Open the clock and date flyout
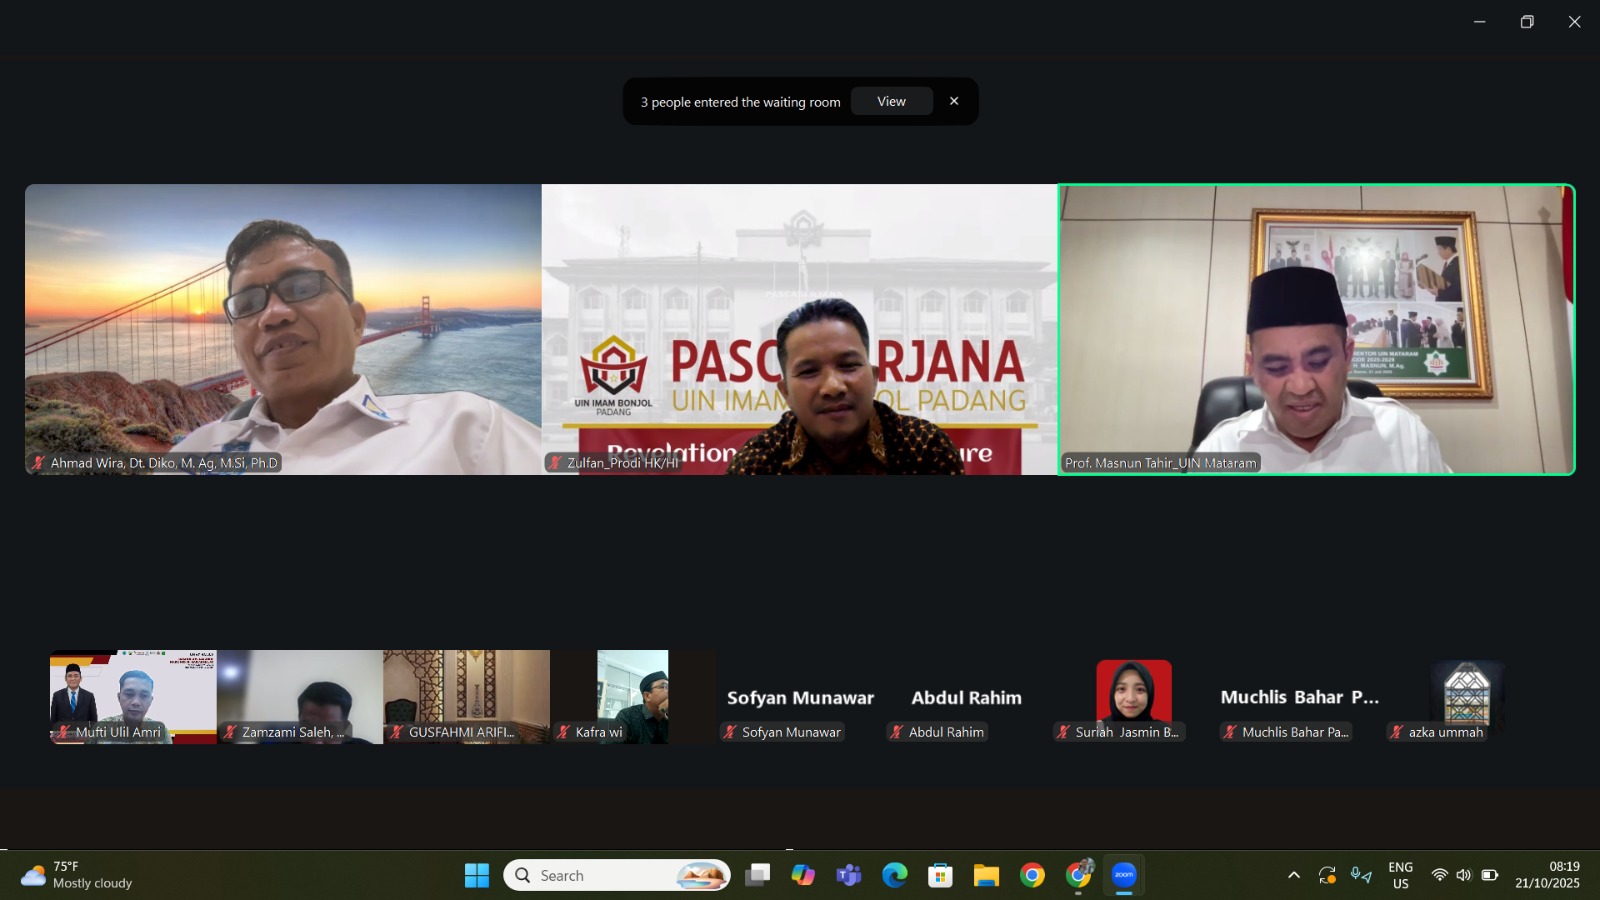The height and width of the screenshot is (900, 1600). click(1547, 875)
